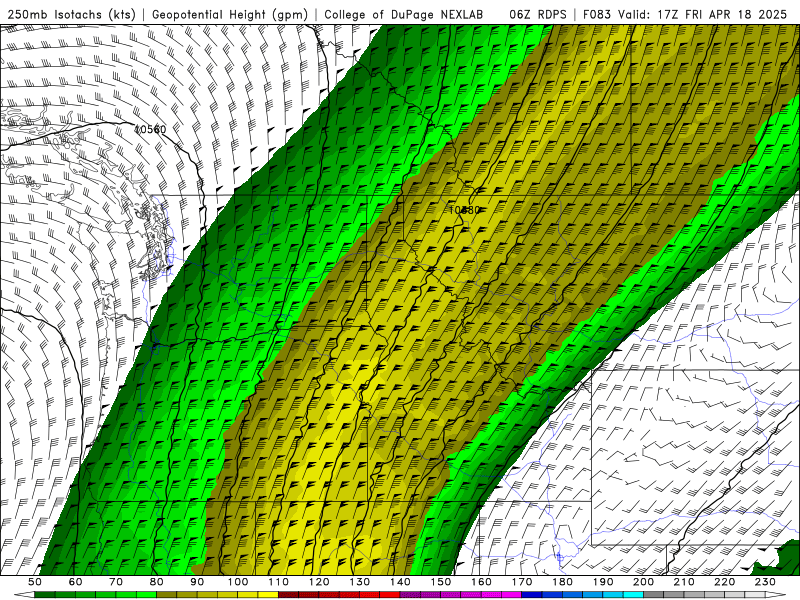Select the dark blue swatch starting at 170
This screenshot has height=600, width=800.
click(x=532, y=595)
